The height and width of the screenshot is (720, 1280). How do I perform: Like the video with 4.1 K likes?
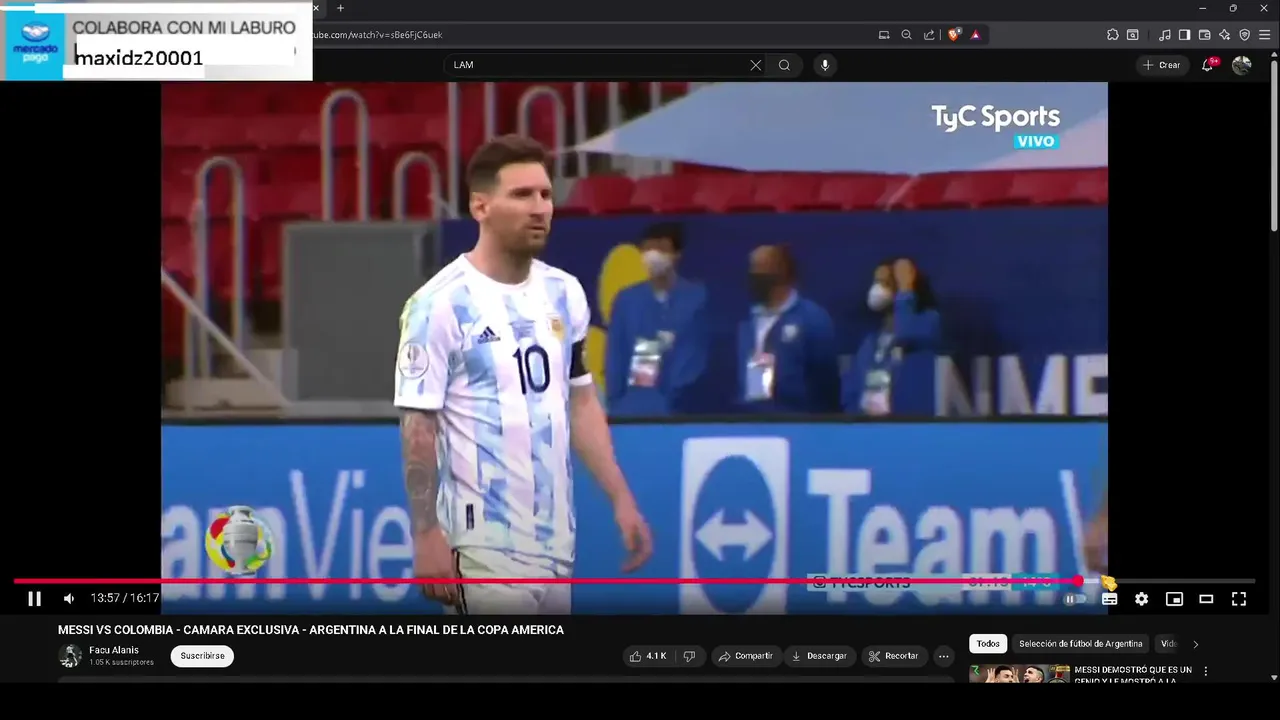click(x=647, y=656)
